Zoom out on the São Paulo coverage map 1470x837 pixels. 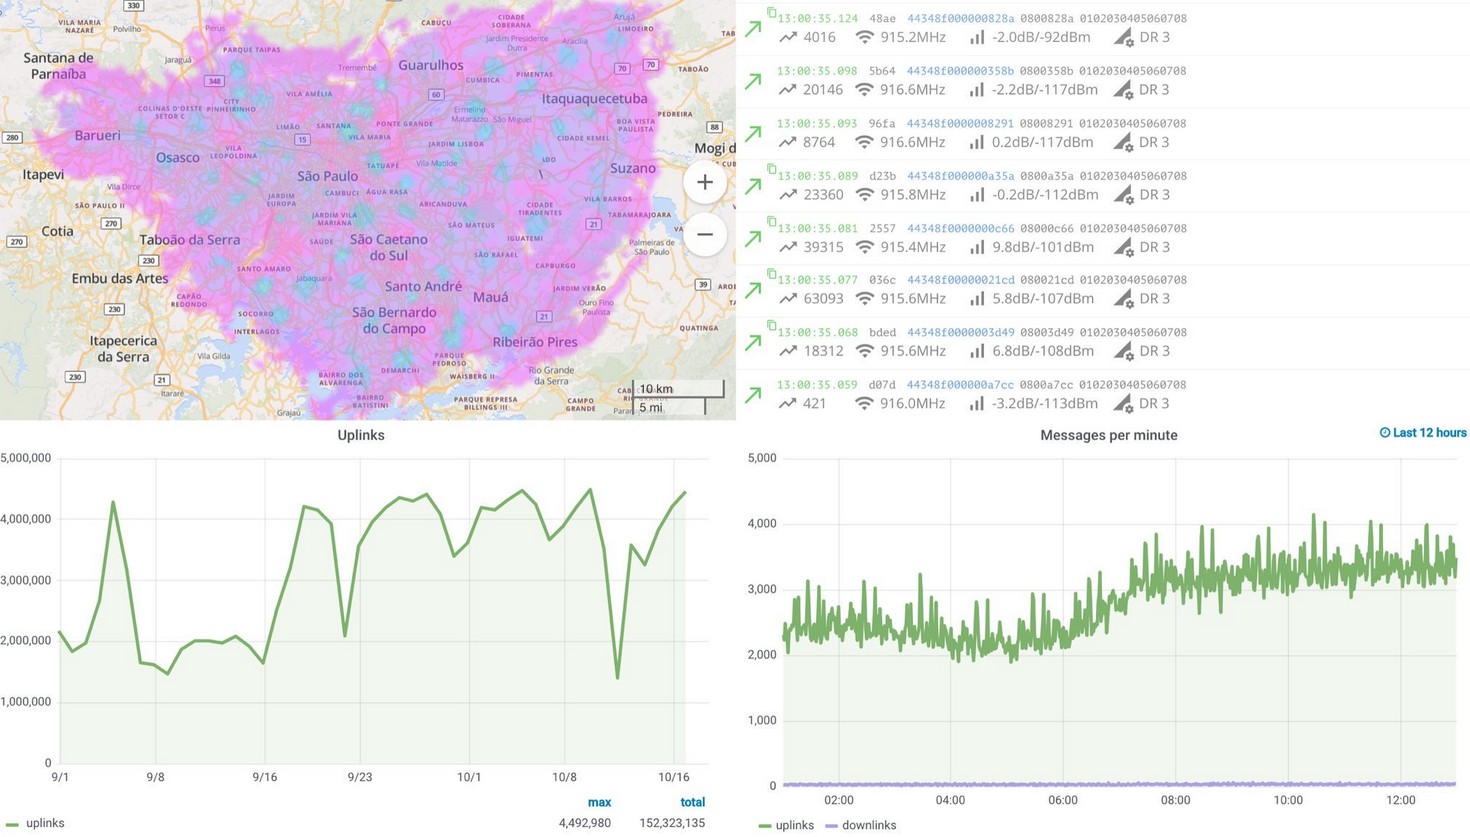[705, 235]
